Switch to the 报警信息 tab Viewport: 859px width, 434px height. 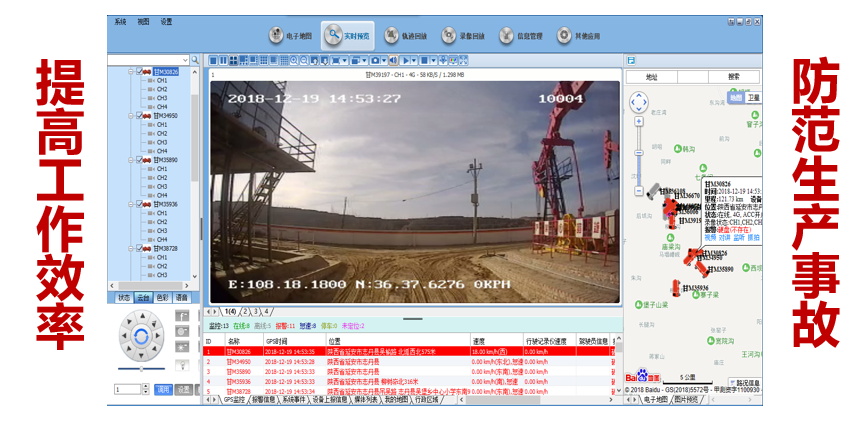(x=263, y=400)
